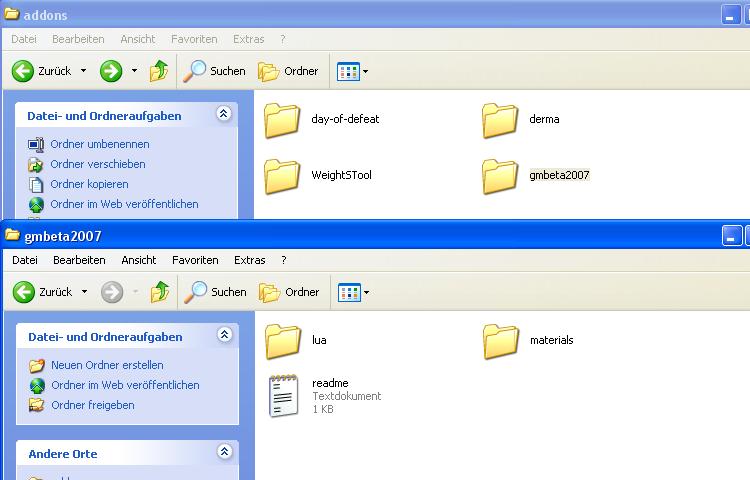The image size is (750, 480).
Task: Open Ansicht menu in gmbeta2007 window
Action: pyautogui.click(x=138, y=260)
